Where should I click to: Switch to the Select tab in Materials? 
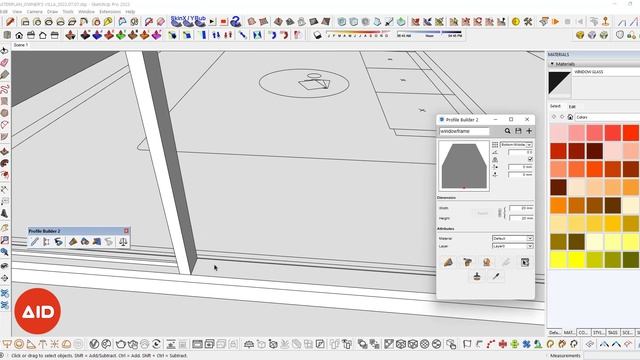coord(555,106)
